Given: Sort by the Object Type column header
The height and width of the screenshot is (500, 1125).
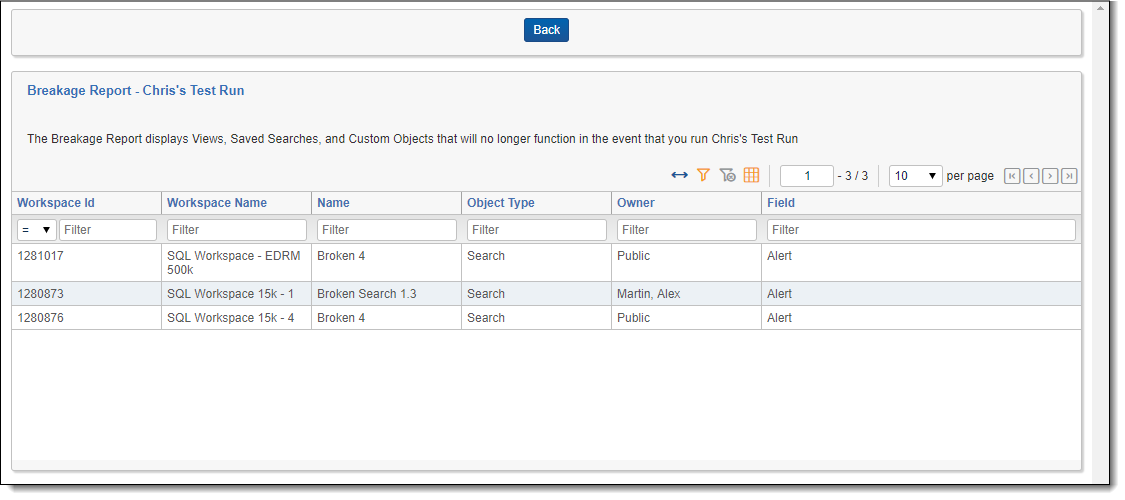Looking at the screenshot, I should [500, 203].
